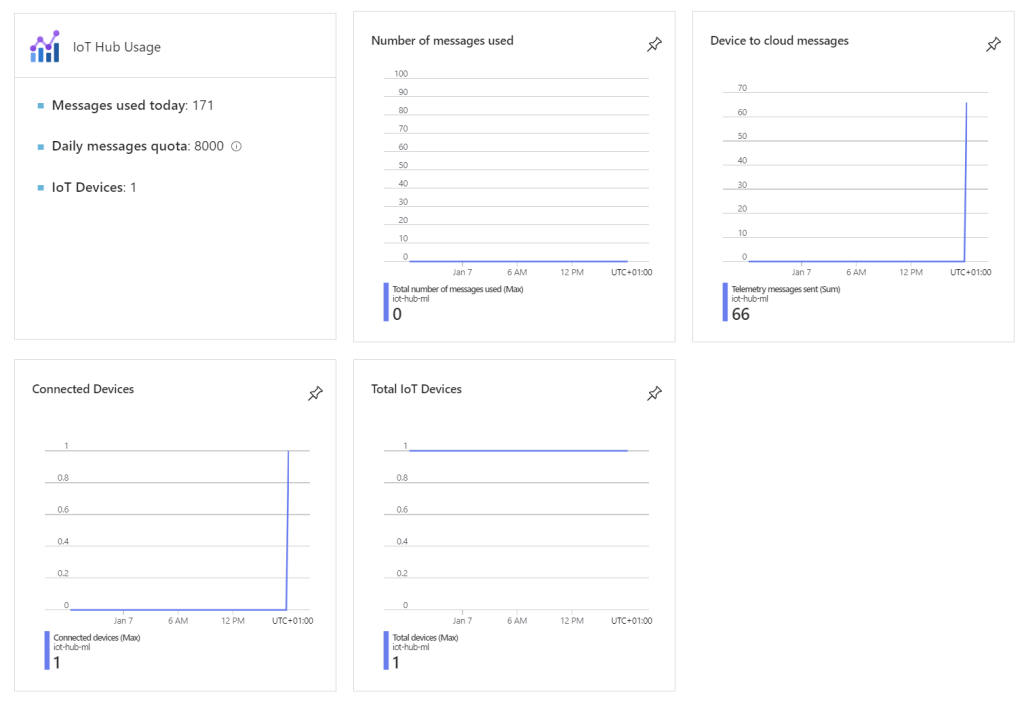Image resolution: width=1024 pixels, height=703 pixels.
Task: Click the Telemetry messages sent legend swatch
Action: pyautogui.click(x=725, y=302)
